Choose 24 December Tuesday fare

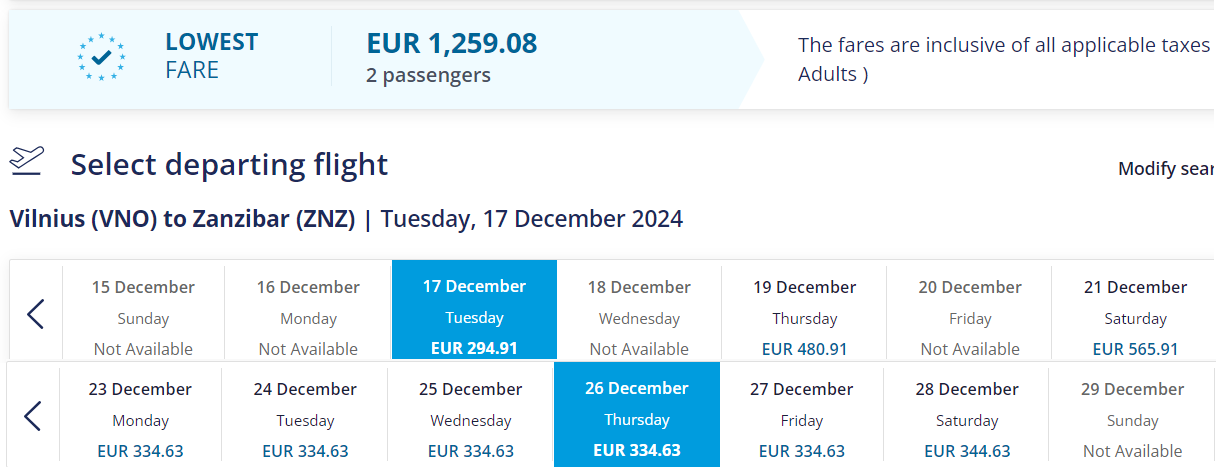tap(305, 416)
